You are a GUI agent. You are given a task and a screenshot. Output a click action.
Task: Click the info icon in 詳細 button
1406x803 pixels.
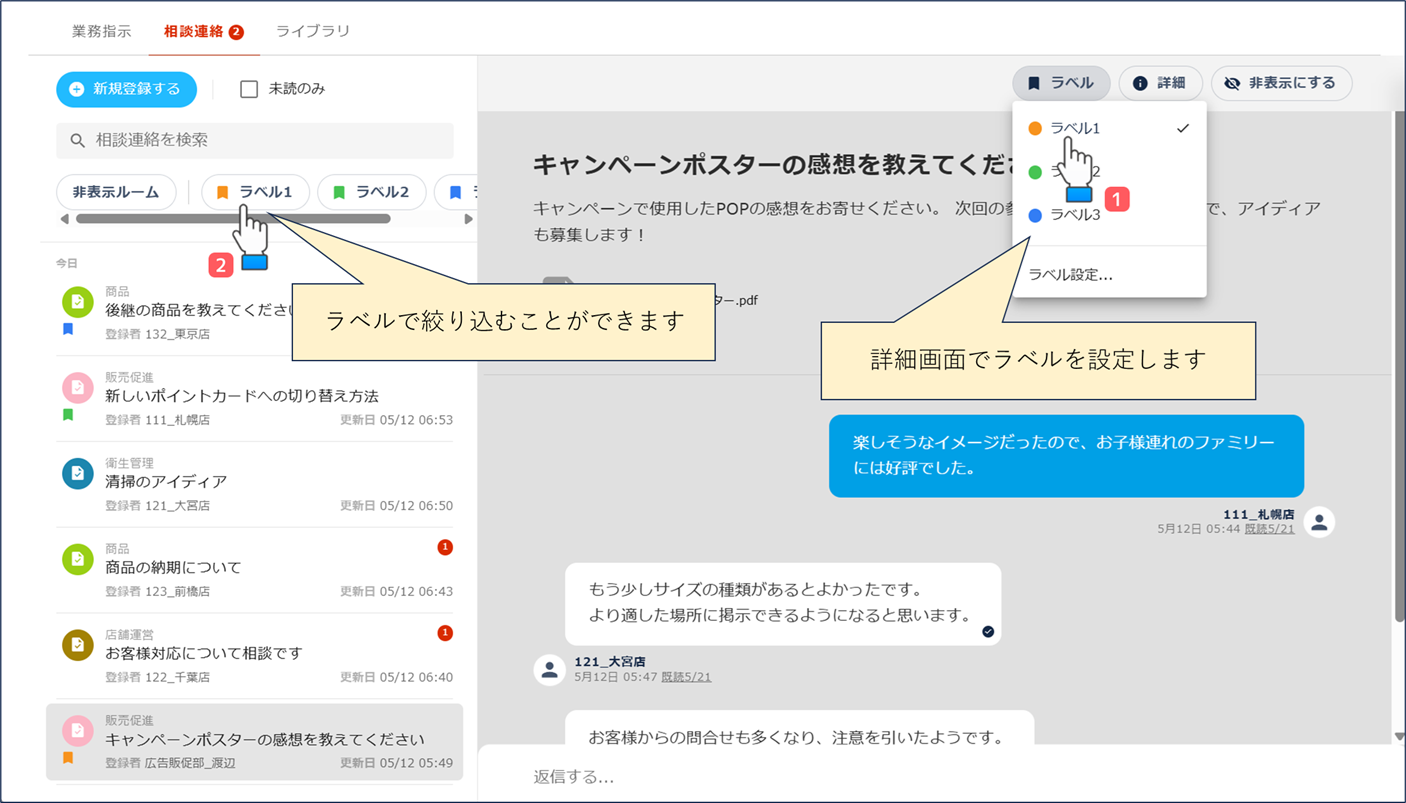click(x=1140, y=84)
